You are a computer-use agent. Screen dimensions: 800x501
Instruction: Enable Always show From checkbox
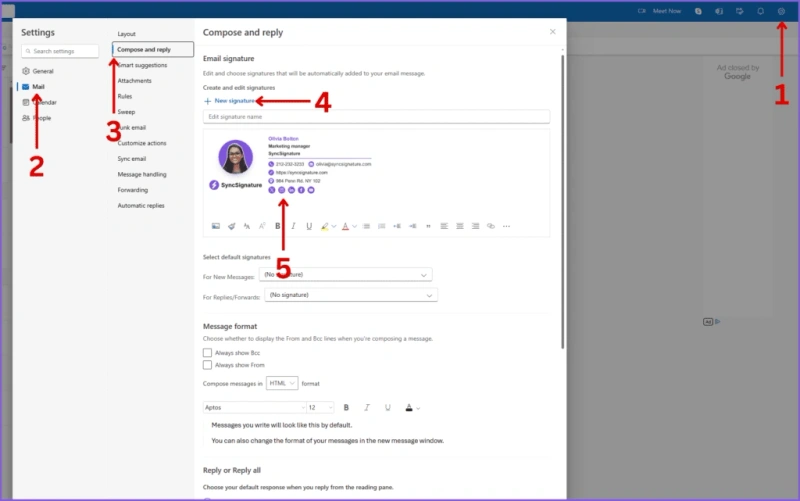click(x=207, y=365)
